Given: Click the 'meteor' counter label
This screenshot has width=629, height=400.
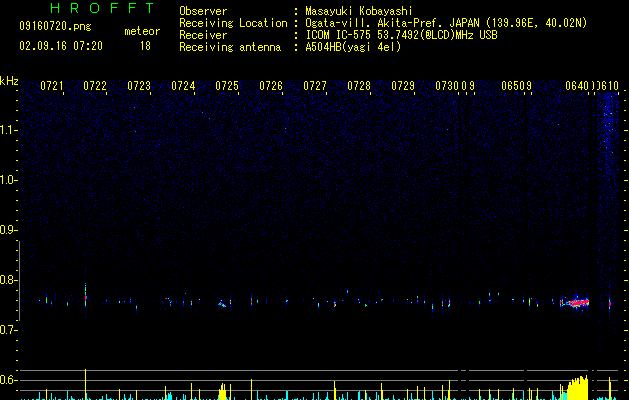Looking at the screenshot, I should pyautogui.click(x=142, y=31).
